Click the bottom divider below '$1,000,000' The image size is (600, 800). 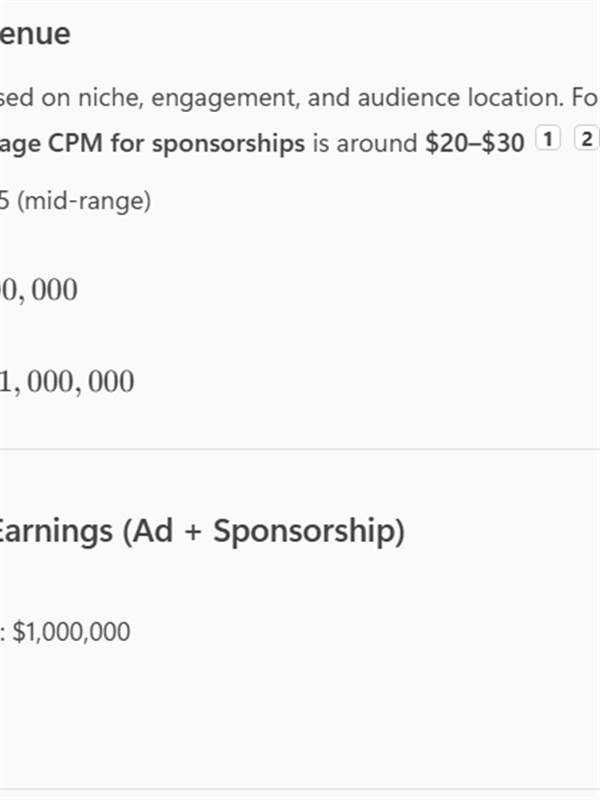point(300,789)
